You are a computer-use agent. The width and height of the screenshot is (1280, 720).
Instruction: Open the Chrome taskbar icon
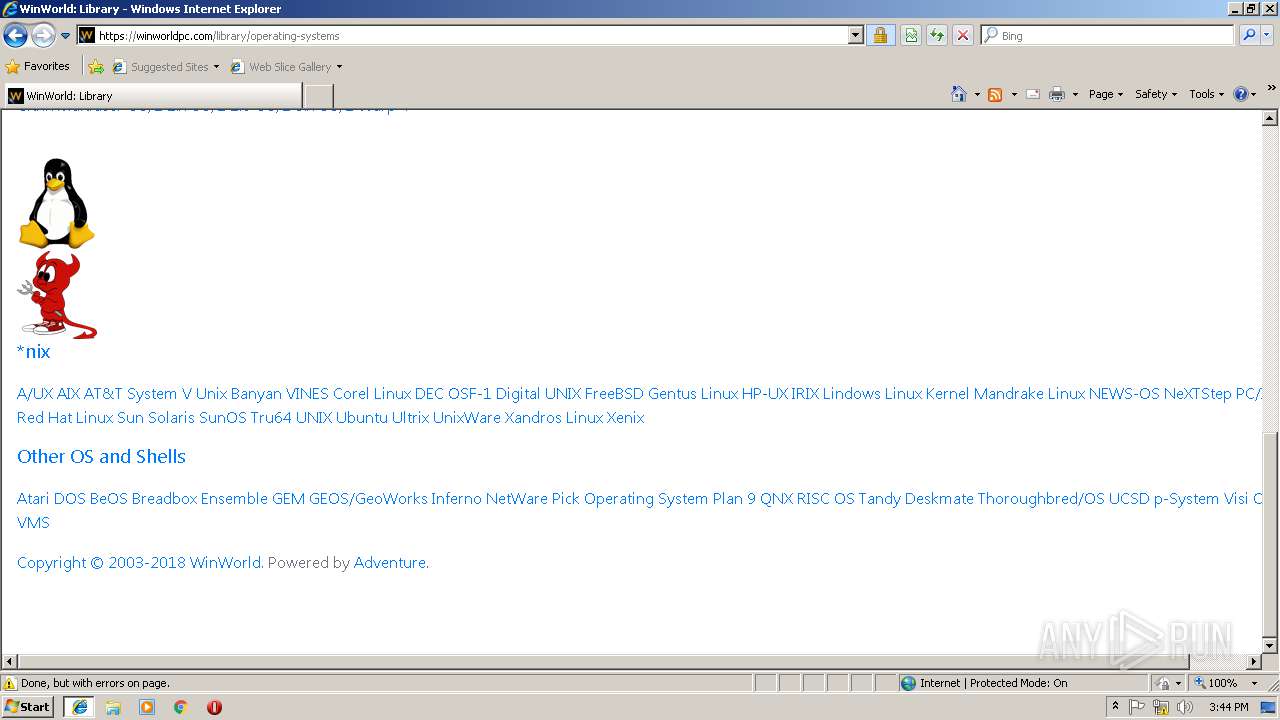point(180,707)
